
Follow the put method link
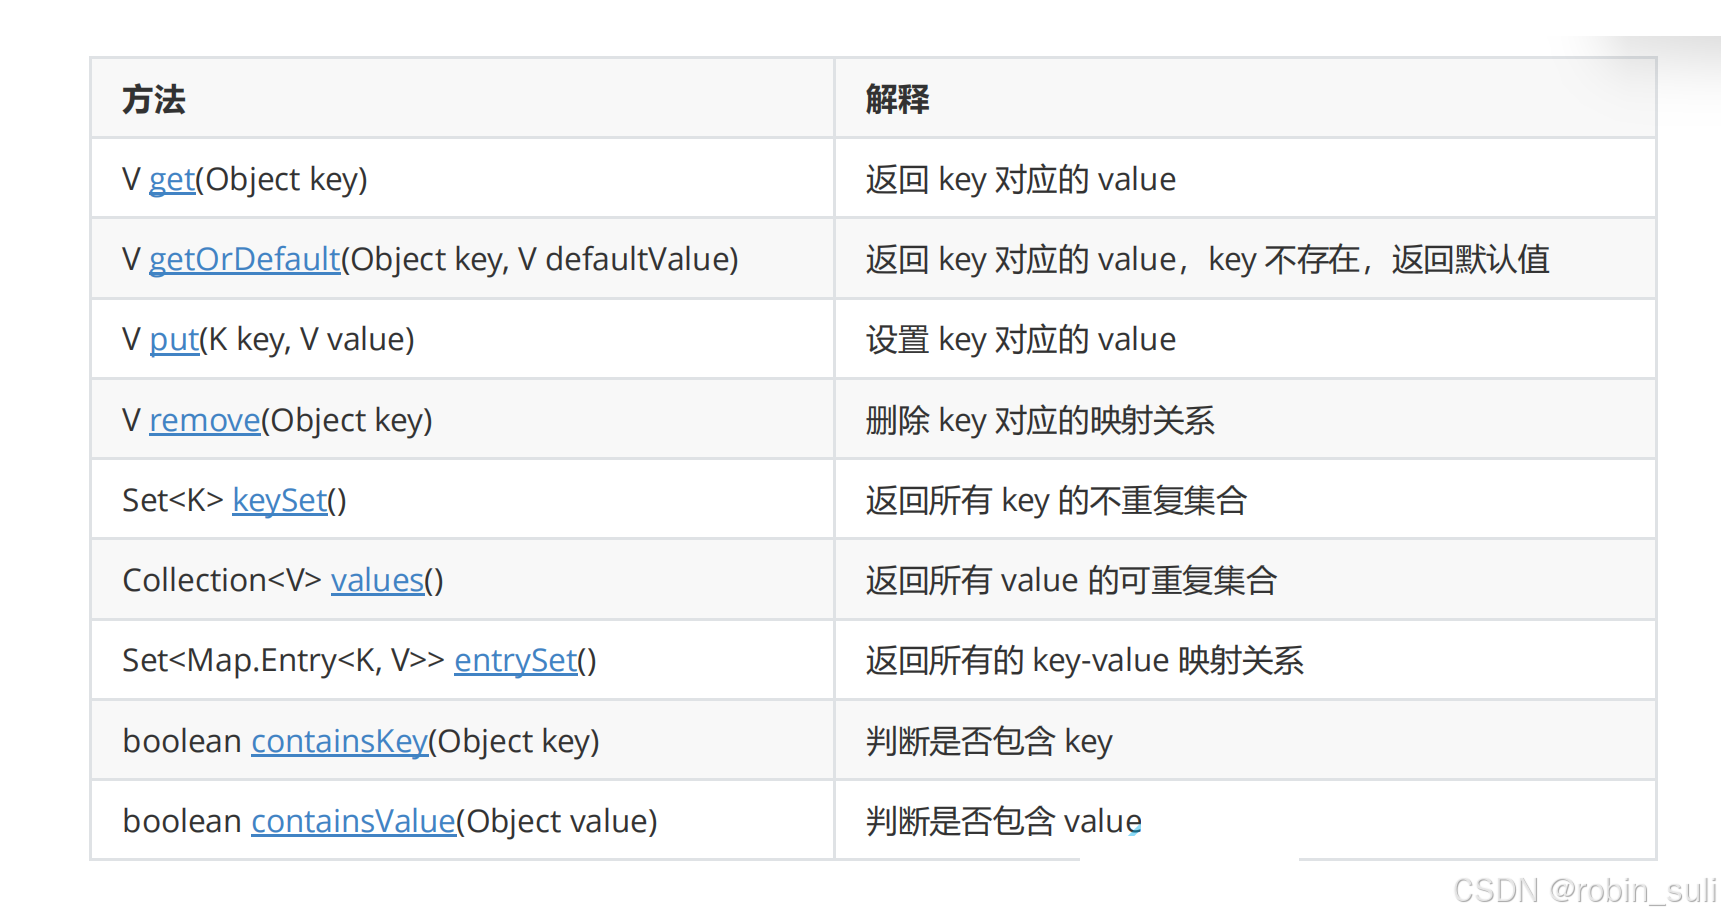(x=175, y=340)
